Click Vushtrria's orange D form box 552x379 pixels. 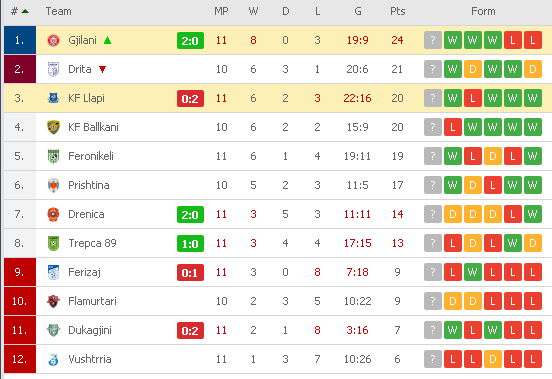493,359
